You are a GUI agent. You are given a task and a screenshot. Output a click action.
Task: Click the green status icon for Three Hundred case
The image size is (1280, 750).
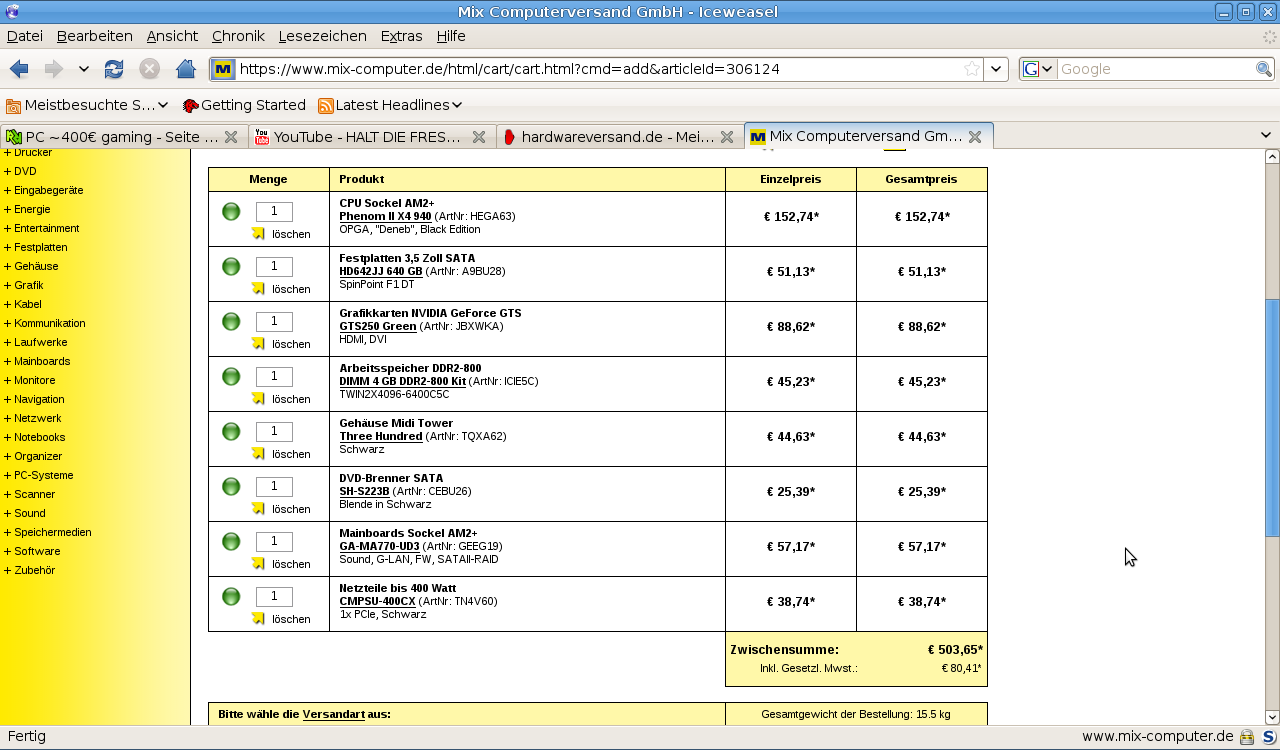tap(231, 431)
